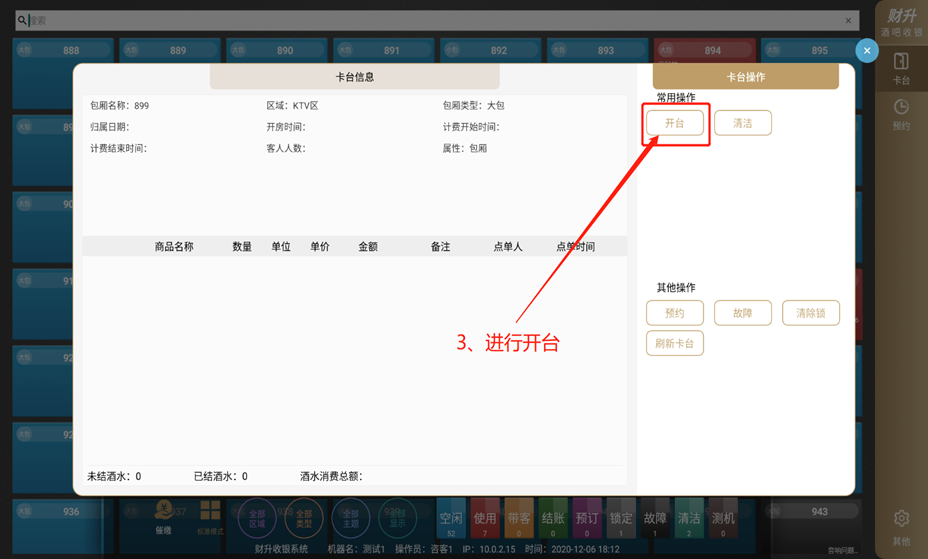Viewport: 928px width, 559px height.
Task: Select room card 891
Action: [384, 51]
